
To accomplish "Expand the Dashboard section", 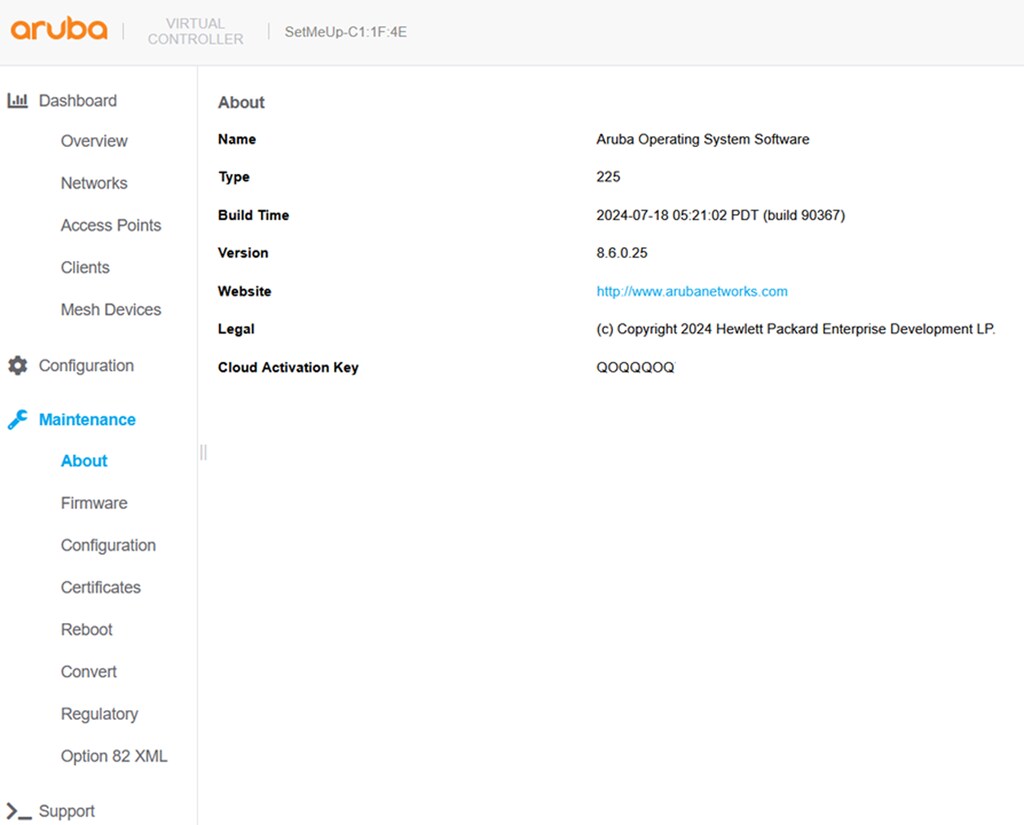I will (x=78, y=101).
